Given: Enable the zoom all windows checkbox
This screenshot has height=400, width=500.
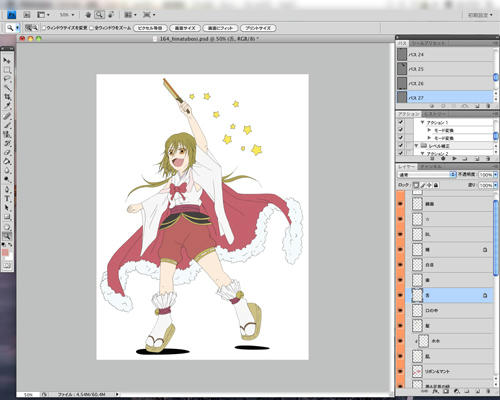Looking at the screenshot, I should [92, 28].
